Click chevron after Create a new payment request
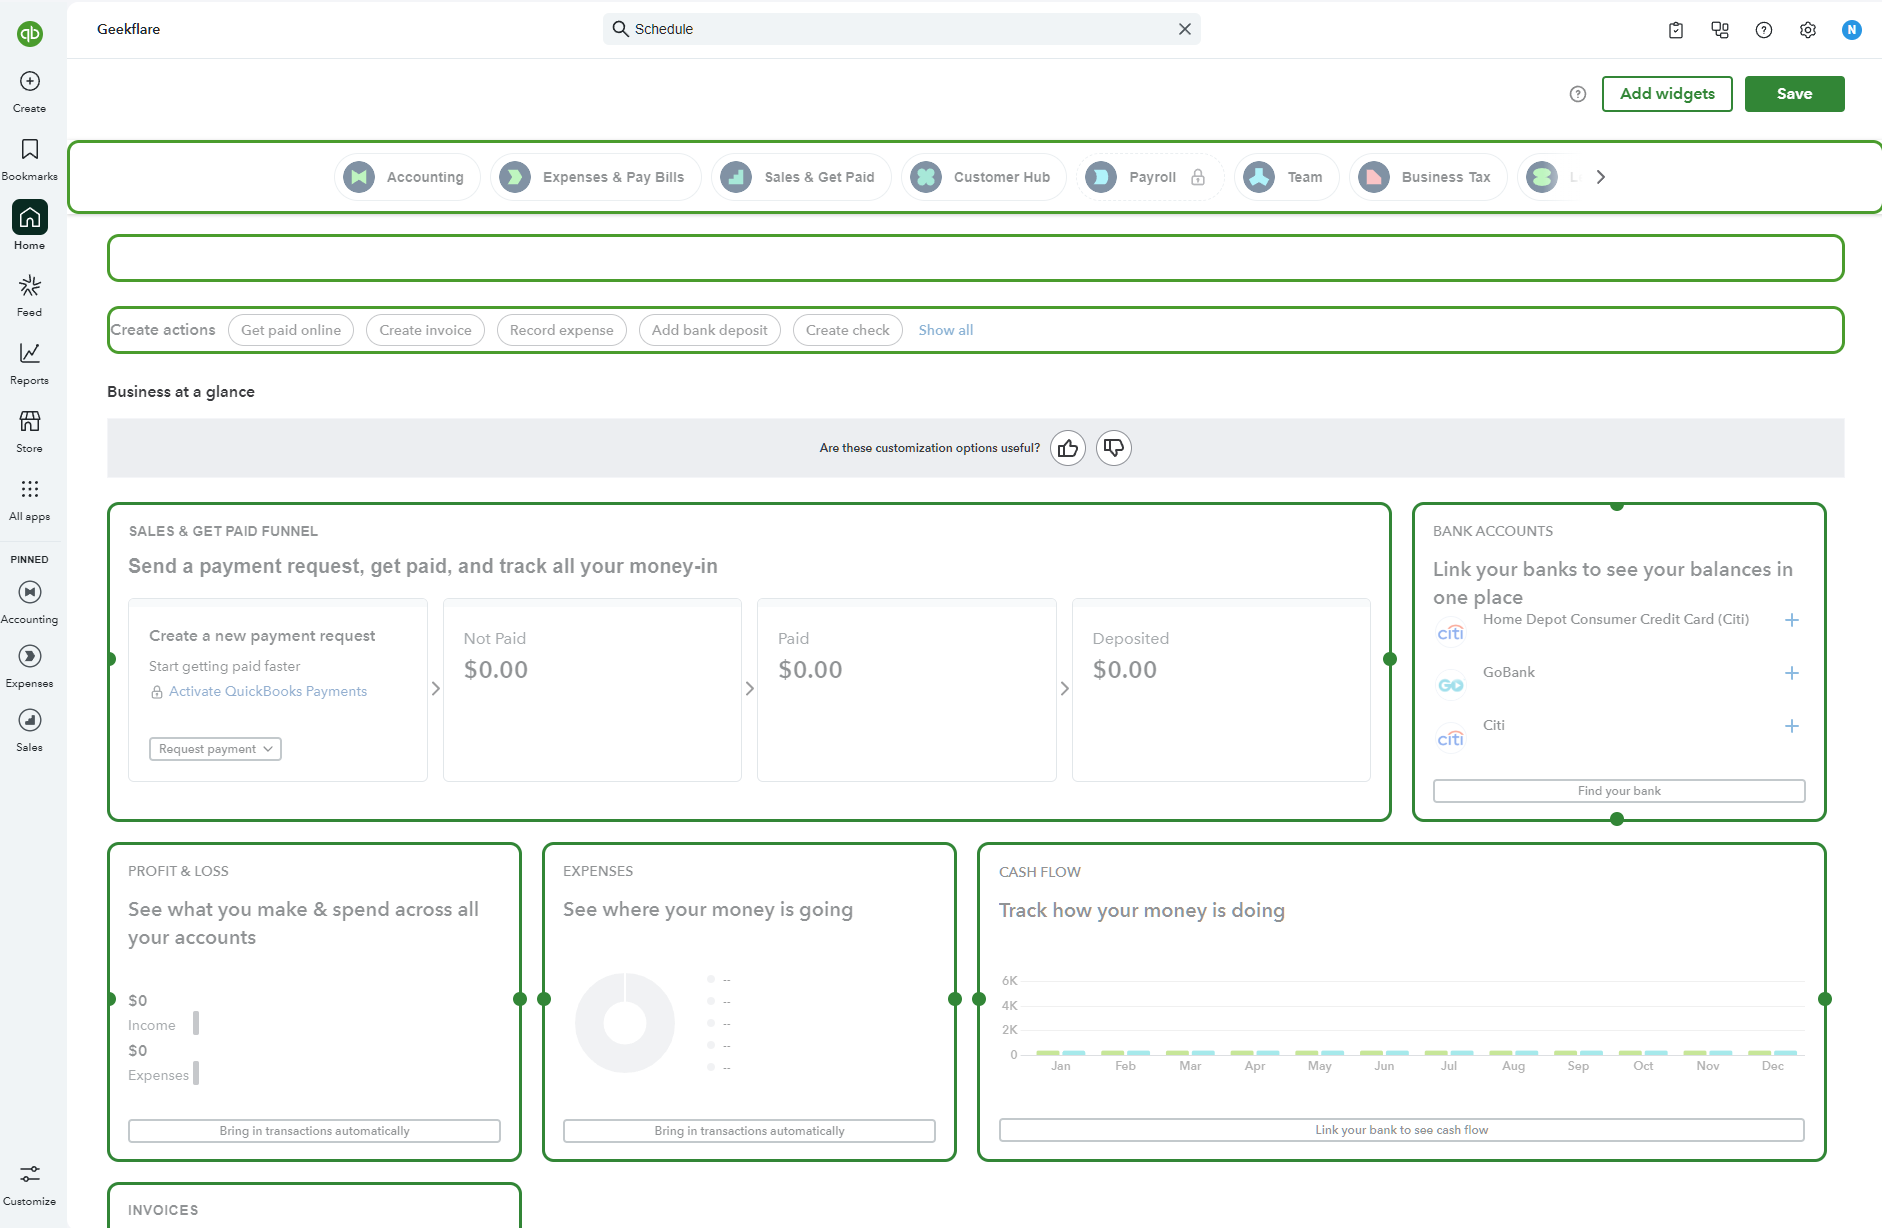 (x=435, y=689)
